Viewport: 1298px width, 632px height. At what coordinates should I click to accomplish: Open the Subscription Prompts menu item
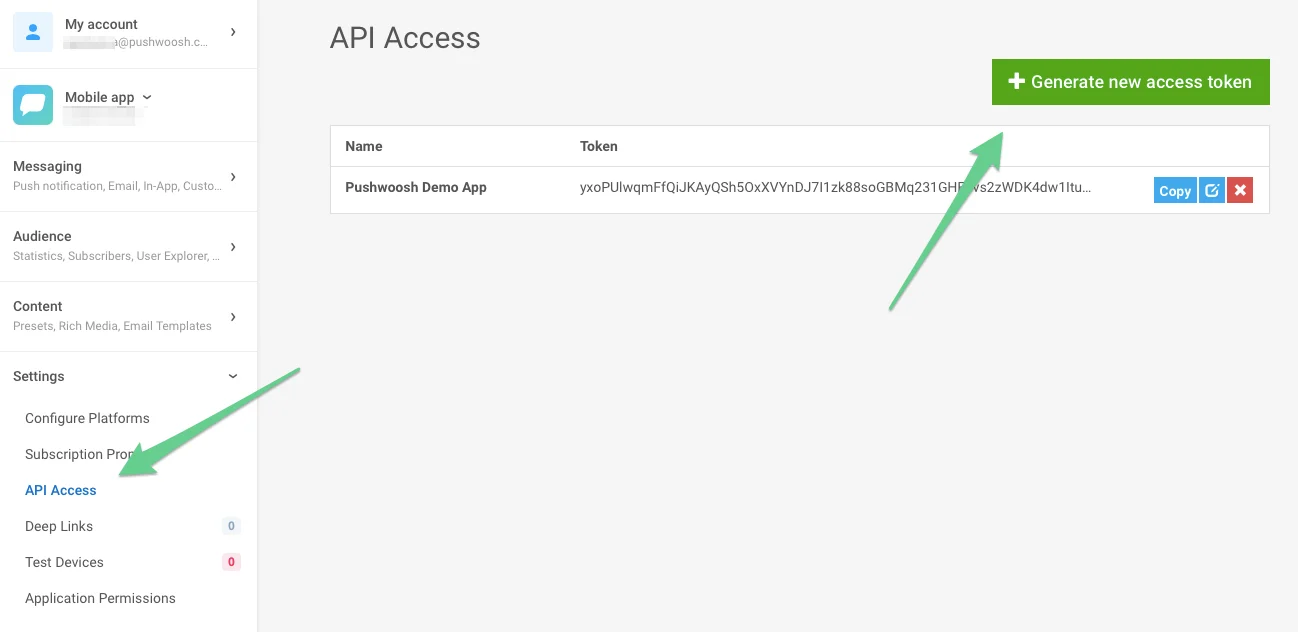(x=70, y=454)
